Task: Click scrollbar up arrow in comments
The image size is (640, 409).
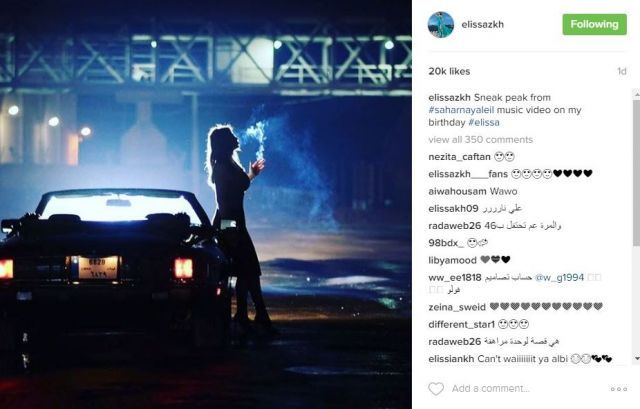Action: pyautogui.click(x=637, y=94)
